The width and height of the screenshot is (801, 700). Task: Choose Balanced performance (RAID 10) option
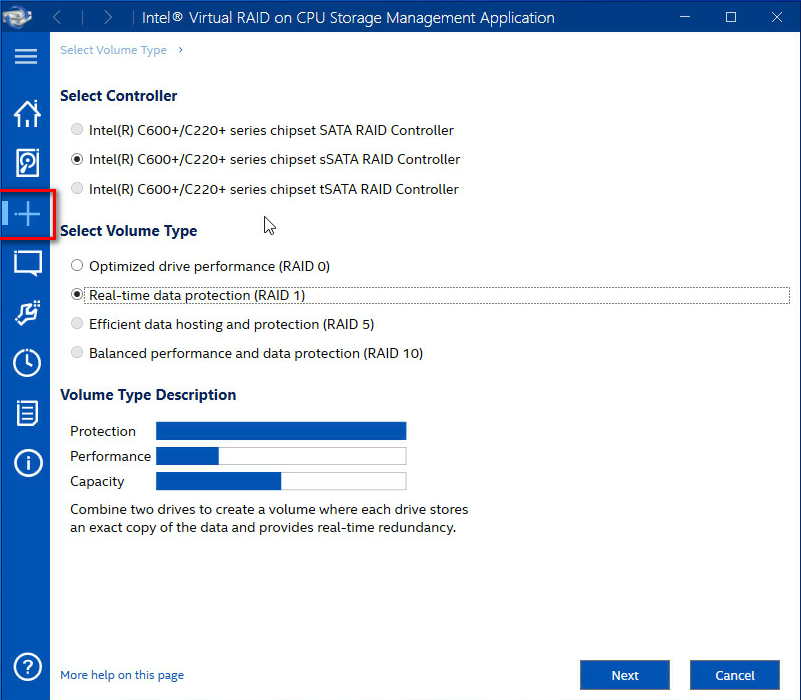pos(77,353)
